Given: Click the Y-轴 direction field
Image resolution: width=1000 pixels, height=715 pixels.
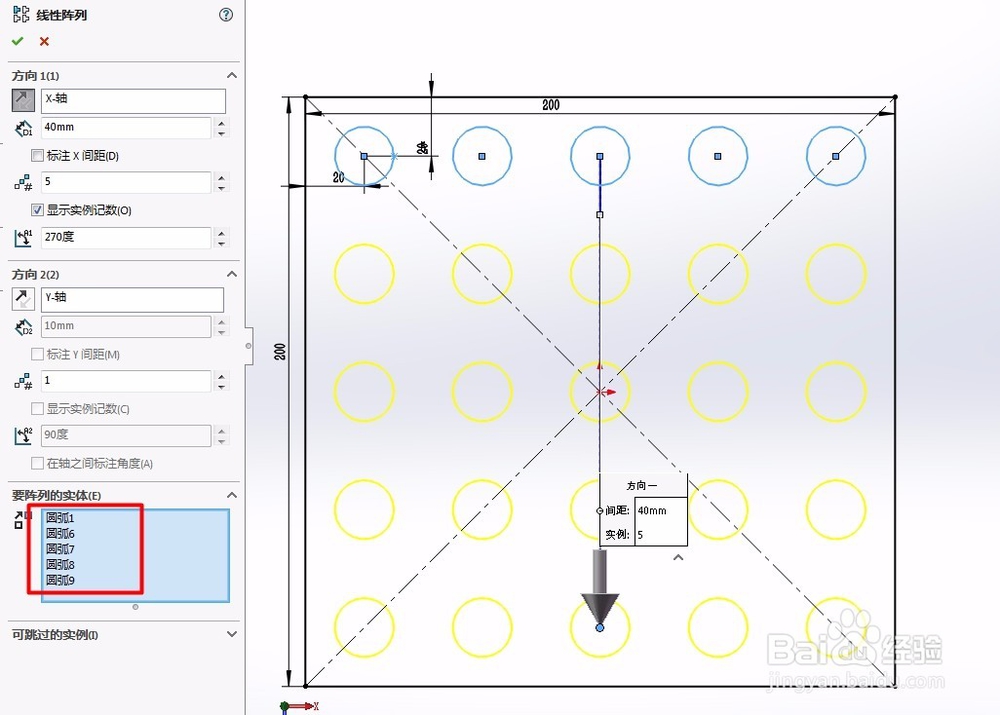Looking at the screenshot, I should coord(133,299).
